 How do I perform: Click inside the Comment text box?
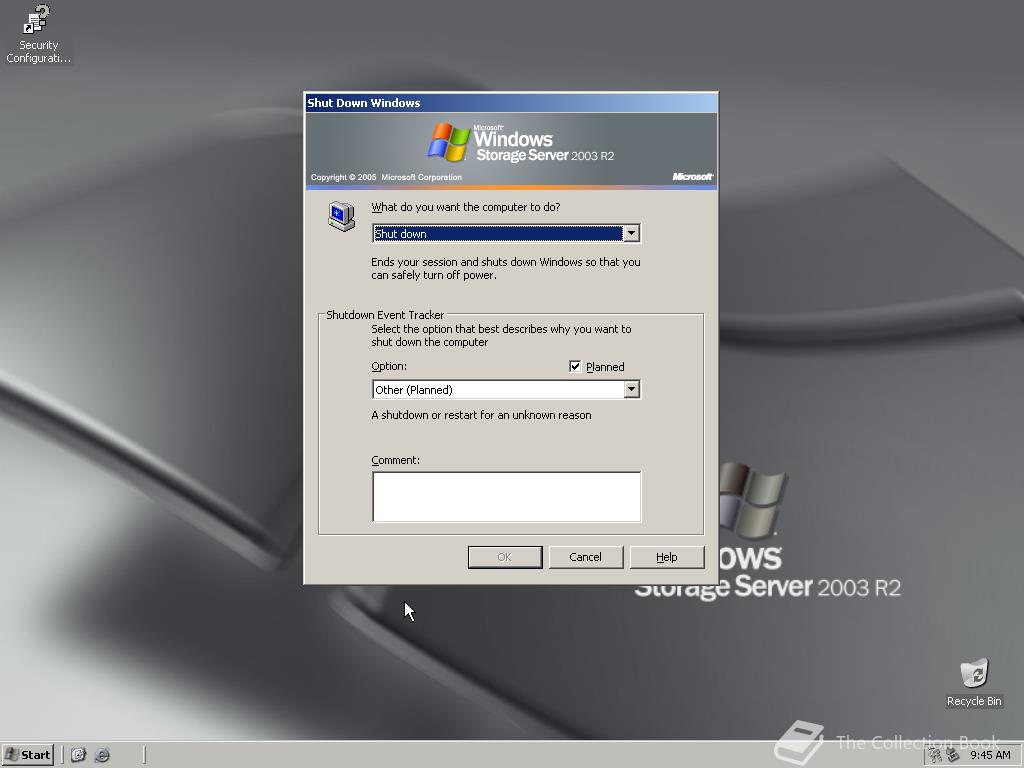click(507, 497)
